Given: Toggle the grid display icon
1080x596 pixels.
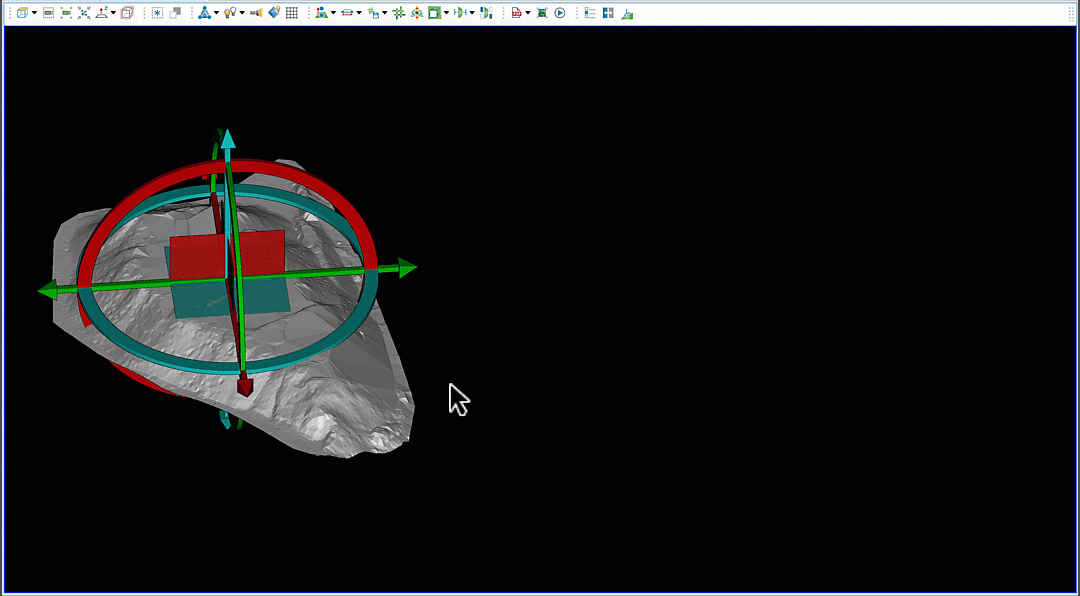Looking at the screenshot, I should click(x=292, y=13).
